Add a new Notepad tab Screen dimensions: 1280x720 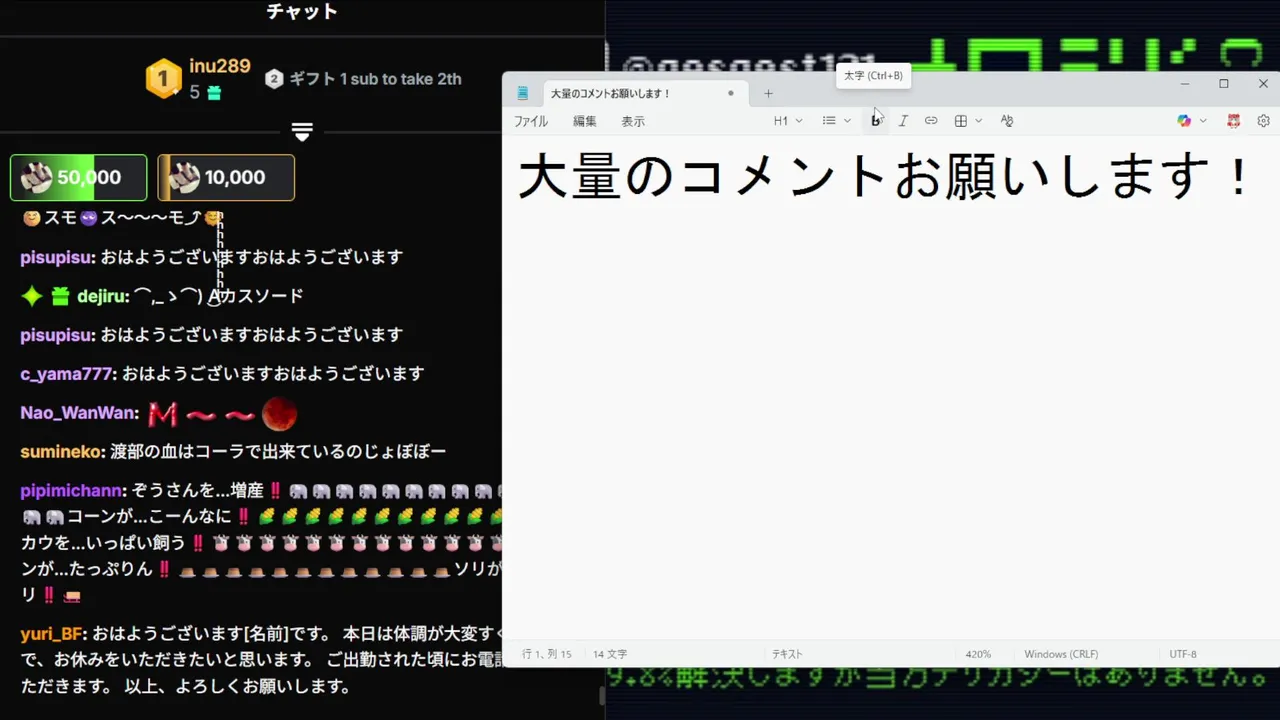click(x=768, y=93)
